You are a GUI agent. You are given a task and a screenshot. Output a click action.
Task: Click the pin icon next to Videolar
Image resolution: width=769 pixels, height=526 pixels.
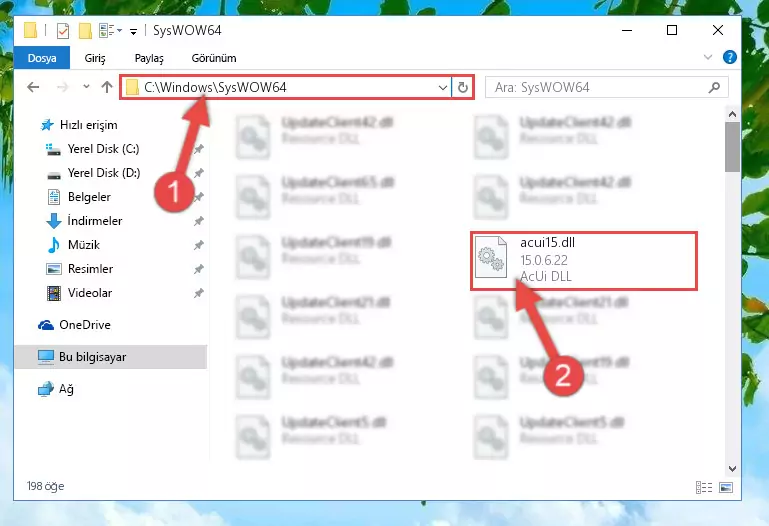click(199, 293)
